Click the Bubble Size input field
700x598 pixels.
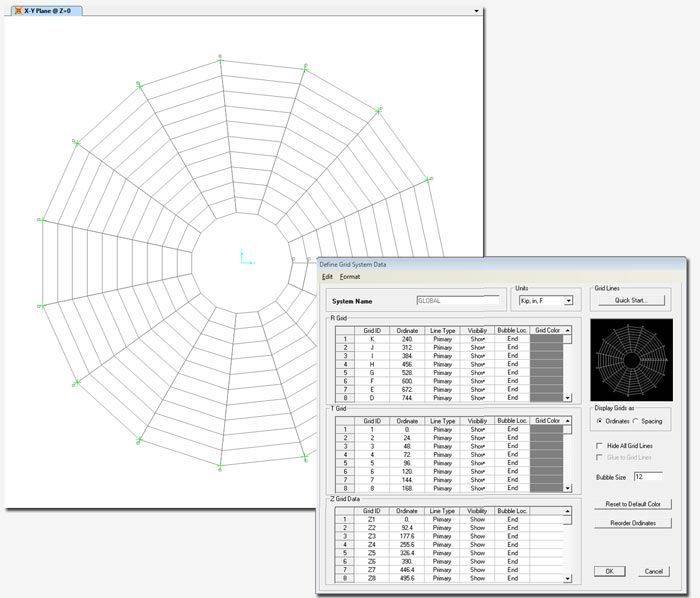648,477
